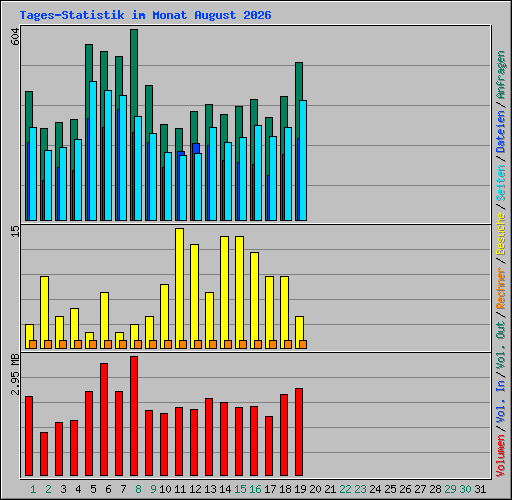Click day label '4' on the x-axis

(78, 489)
